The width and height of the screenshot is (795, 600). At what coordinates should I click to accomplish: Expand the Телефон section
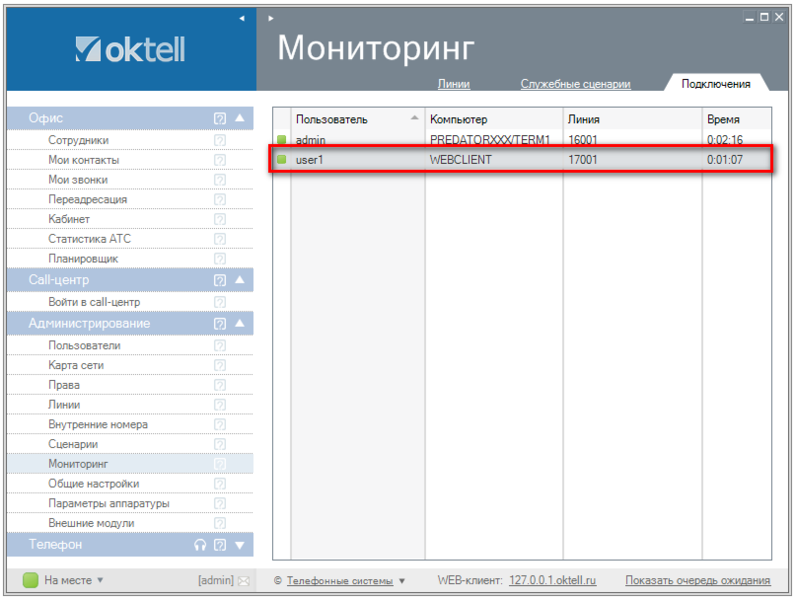click(x=240, y=545)
